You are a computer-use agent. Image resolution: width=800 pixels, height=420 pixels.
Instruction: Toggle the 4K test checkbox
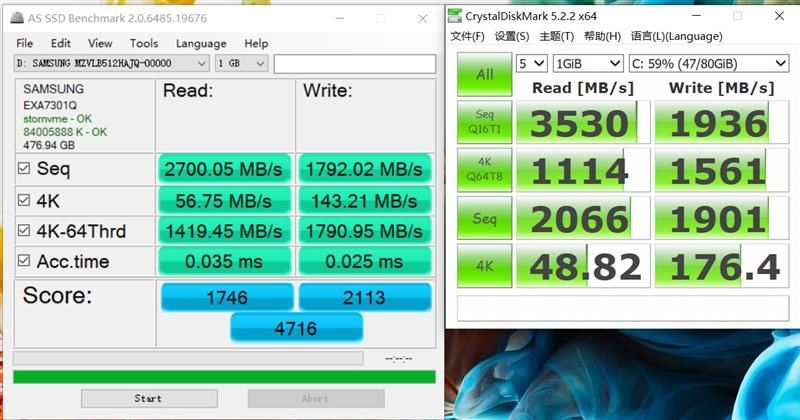23,200
